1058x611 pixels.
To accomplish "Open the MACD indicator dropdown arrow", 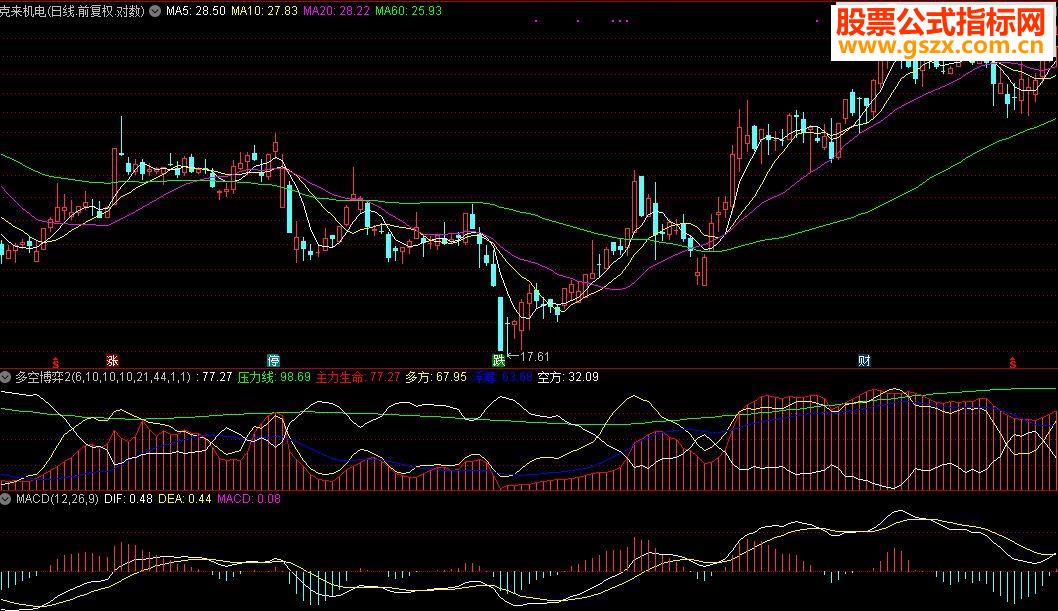I will point(5,499).
